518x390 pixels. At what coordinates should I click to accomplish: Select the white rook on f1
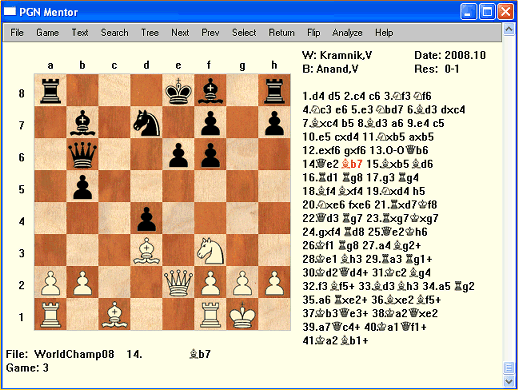coord(210,314)
